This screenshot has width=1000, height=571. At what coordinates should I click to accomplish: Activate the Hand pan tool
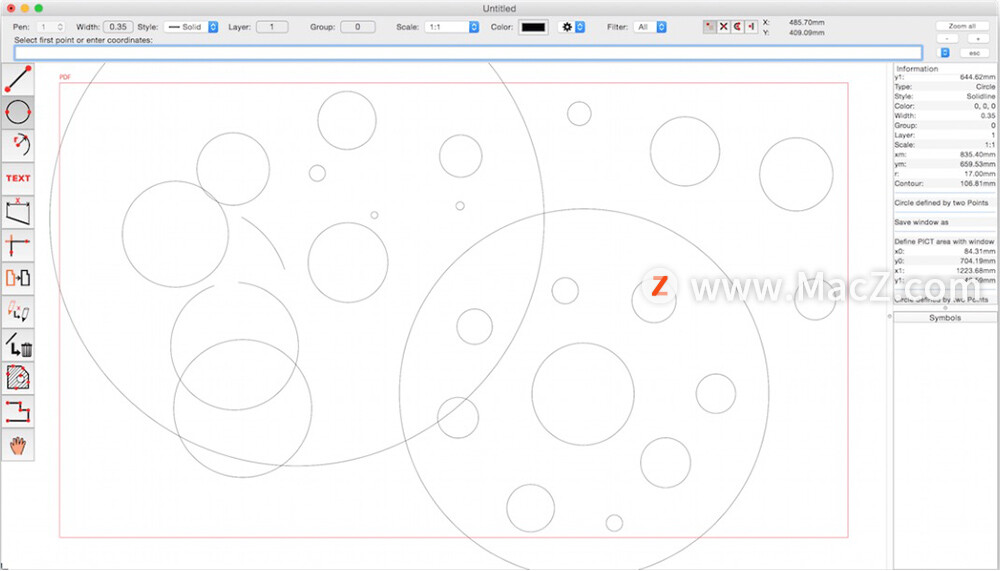[18, 444]
